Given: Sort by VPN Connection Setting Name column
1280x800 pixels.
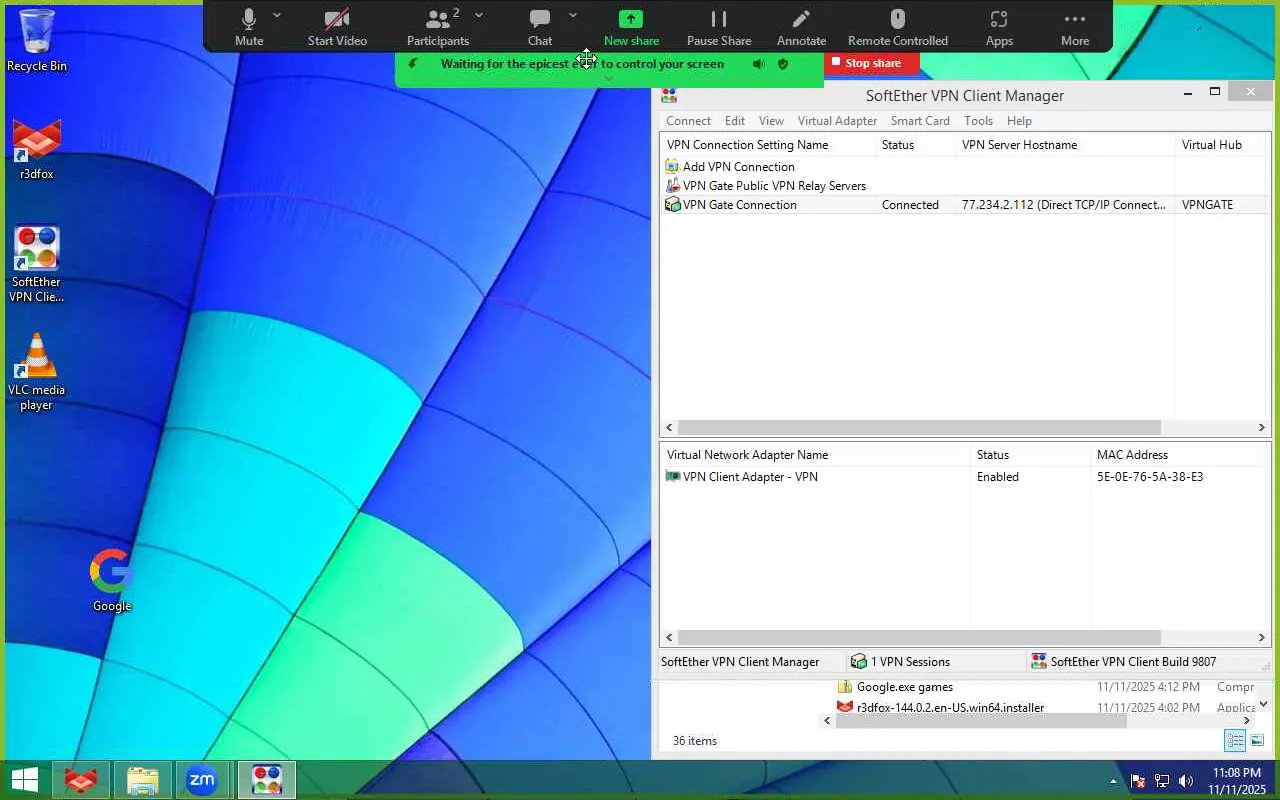Looking at the screenshot, I should (x=767, y=145).
